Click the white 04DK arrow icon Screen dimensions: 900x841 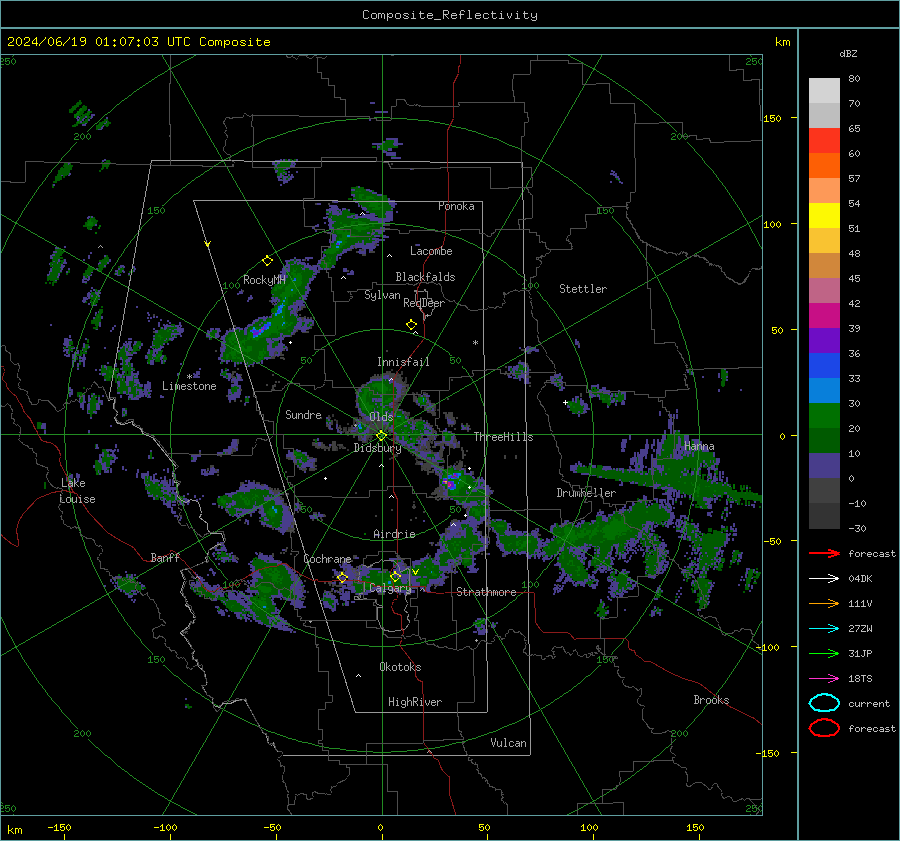[x=824, y=578]
